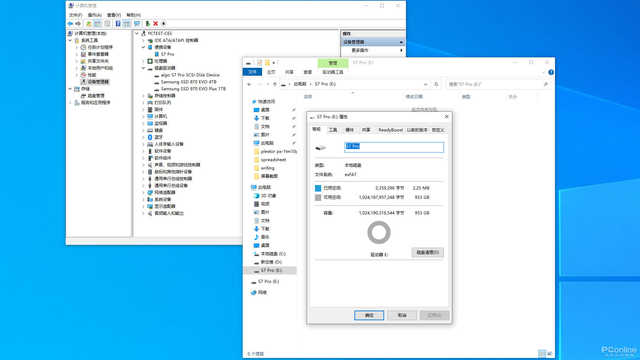The height and width of the screenshot is (360, 640).
Task: Switch to 工具 tab in S7 Pro properties
Action: coord(333,130)
